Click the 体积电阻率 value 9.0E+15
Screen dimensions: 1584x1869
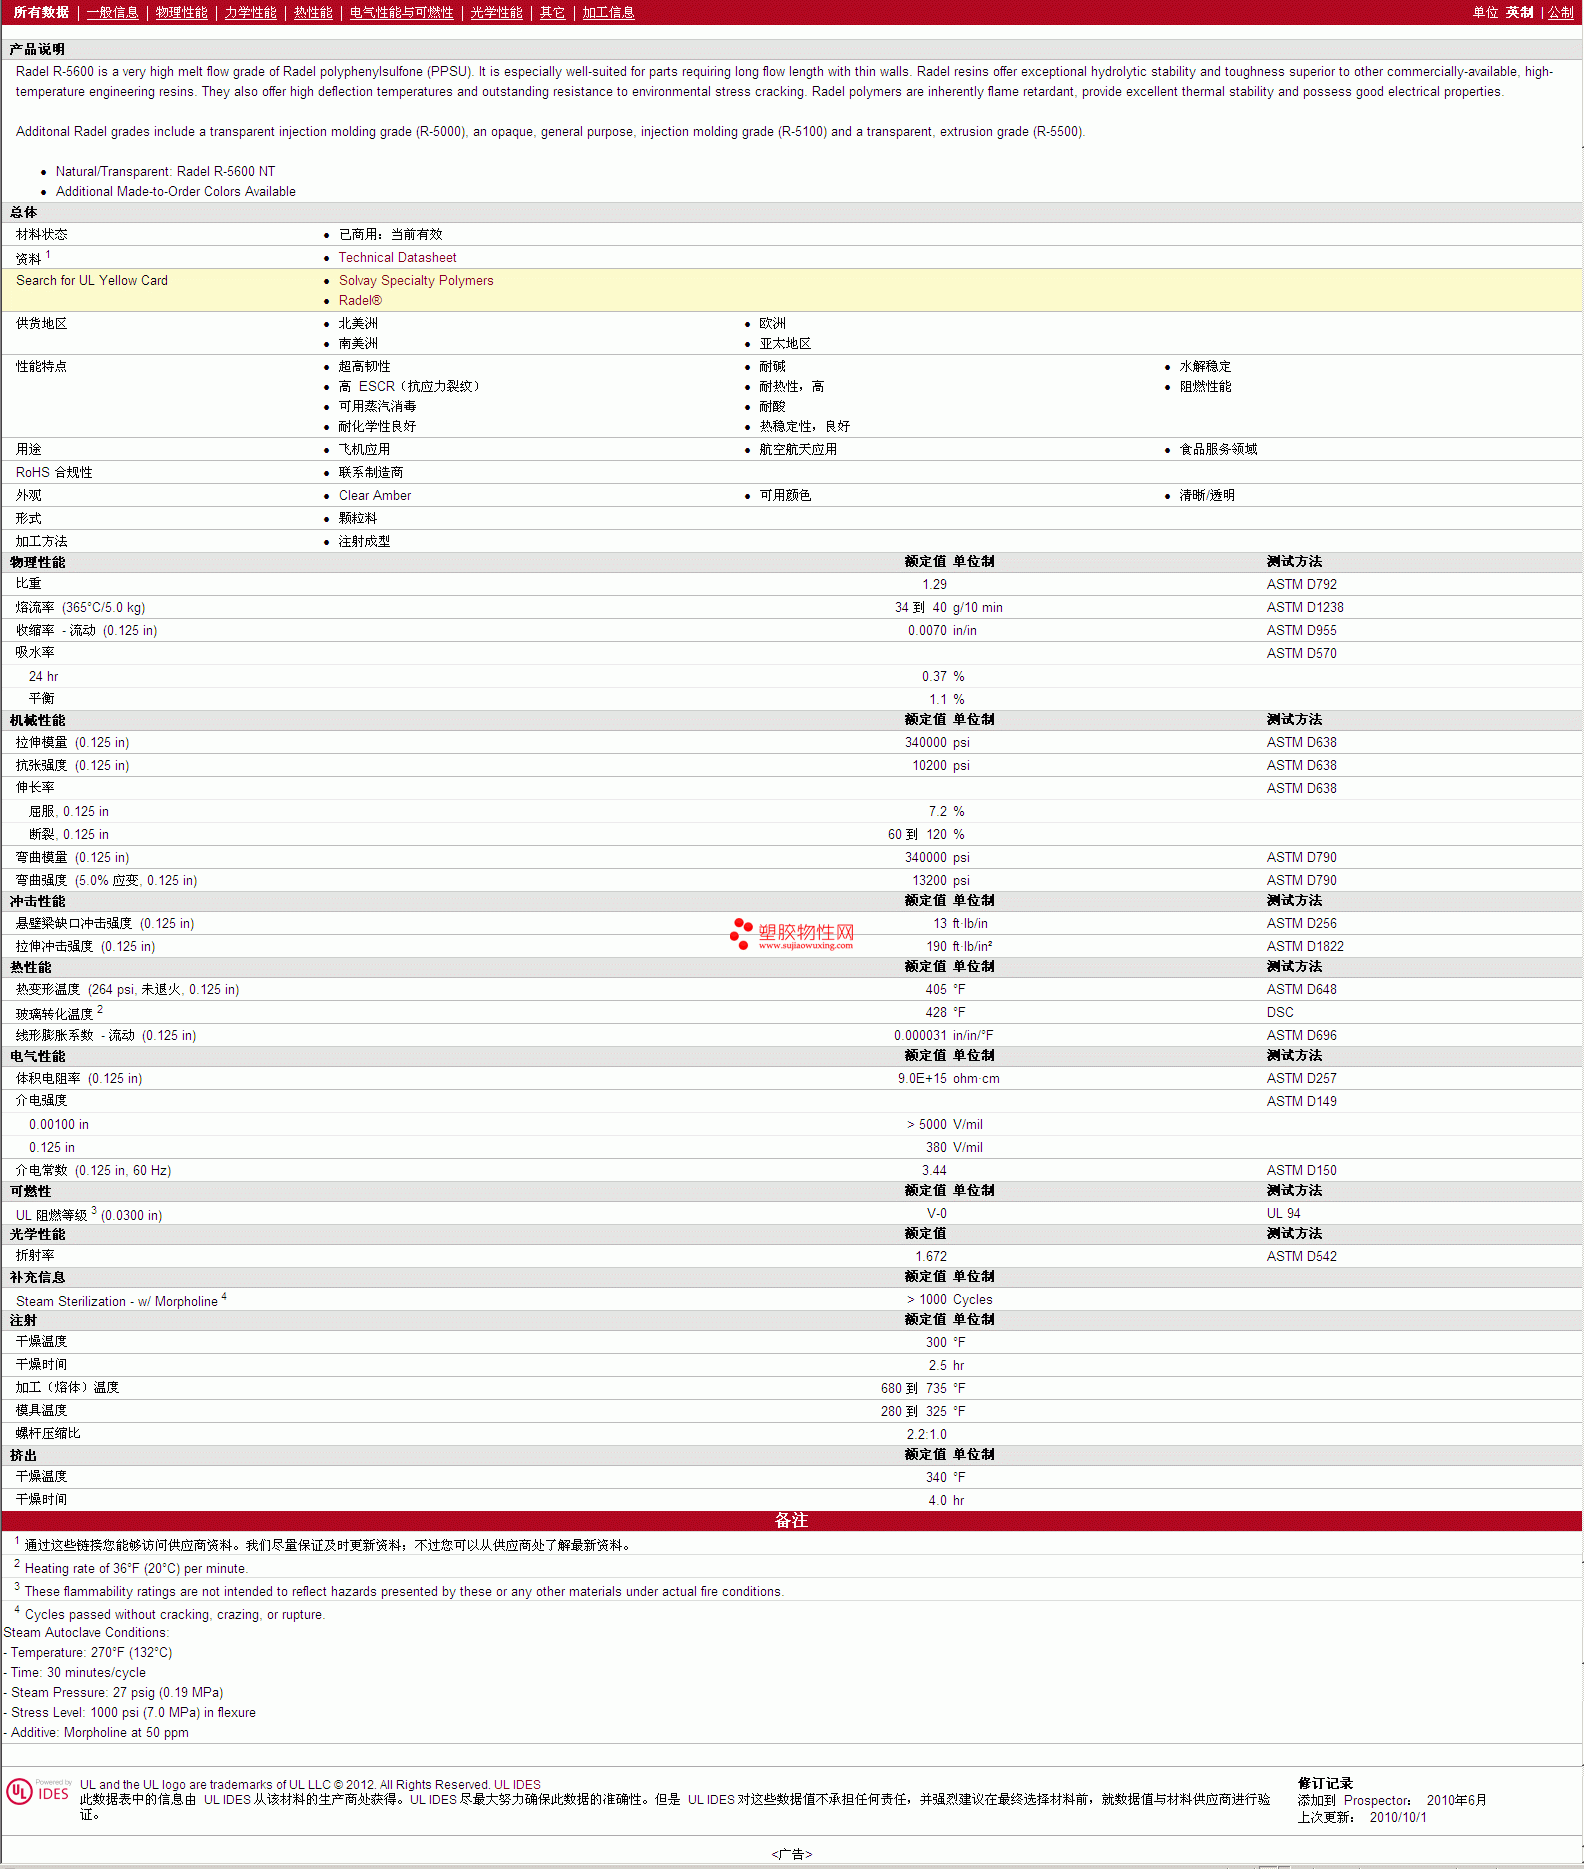tap(922, 1078)
